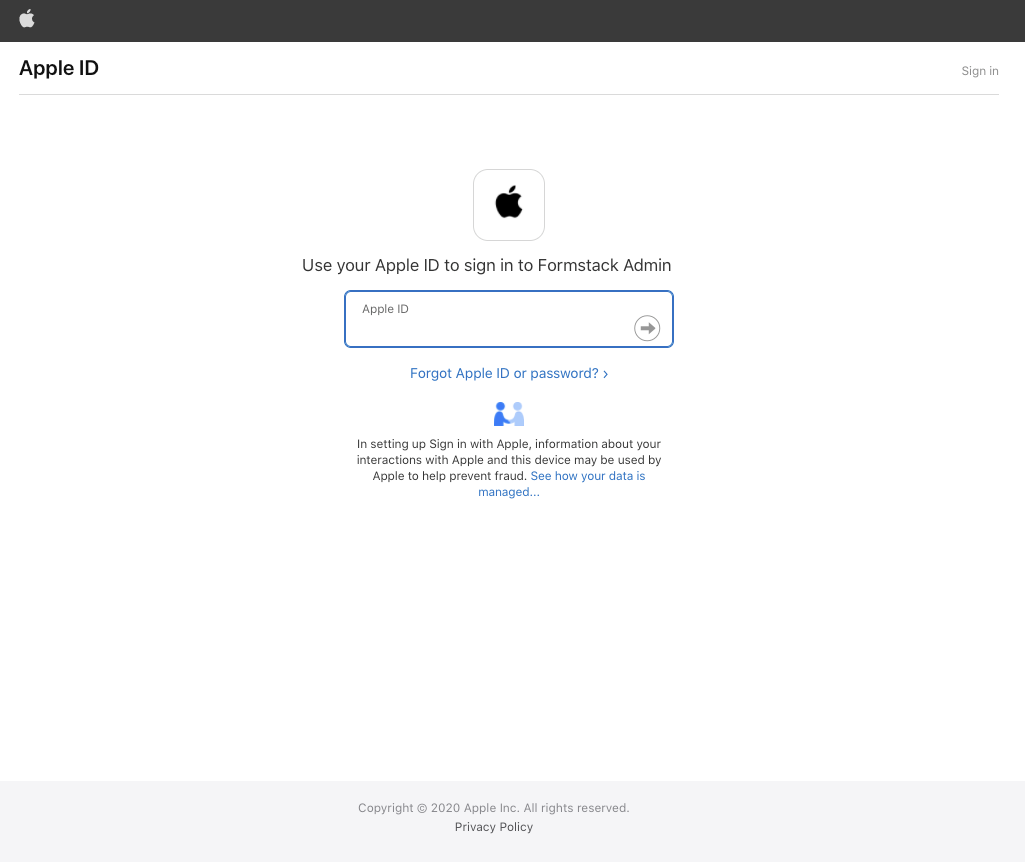Select the "Apple ID" page heading

click(x=58, y=68)
